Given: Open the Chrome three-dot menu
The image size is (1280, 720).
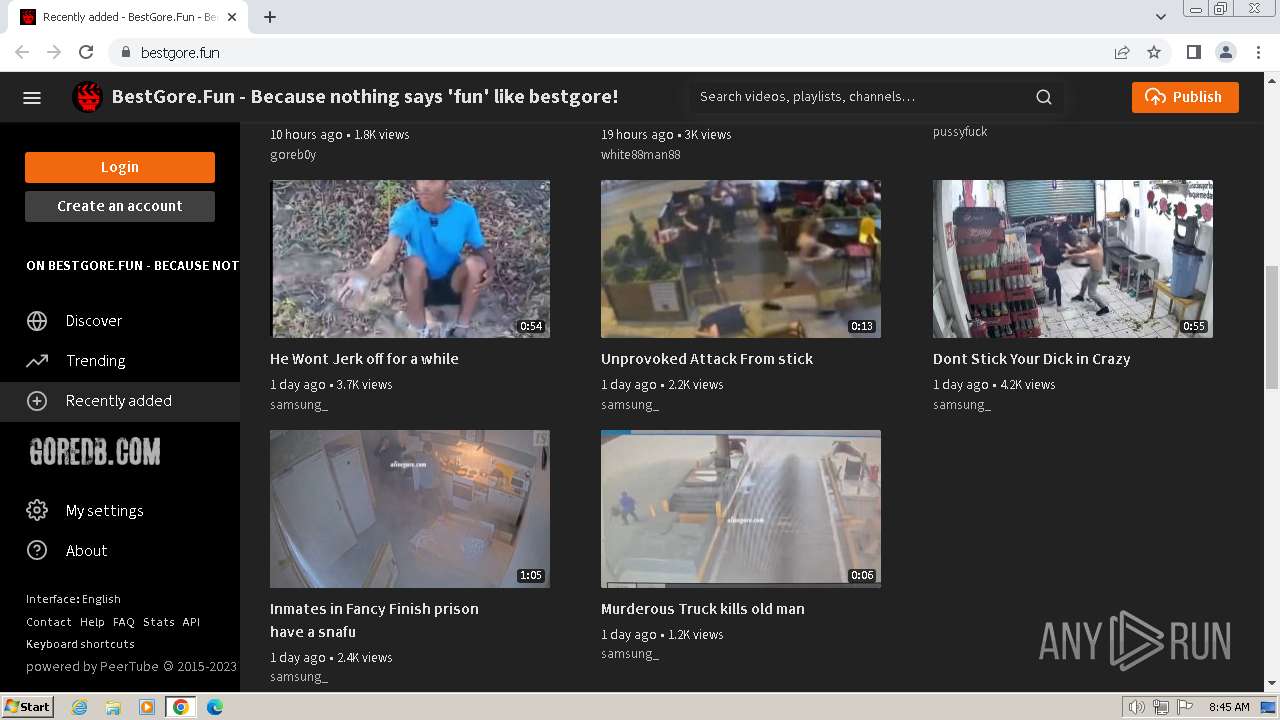Looking at the screenshot, I should pos(1257,52).
